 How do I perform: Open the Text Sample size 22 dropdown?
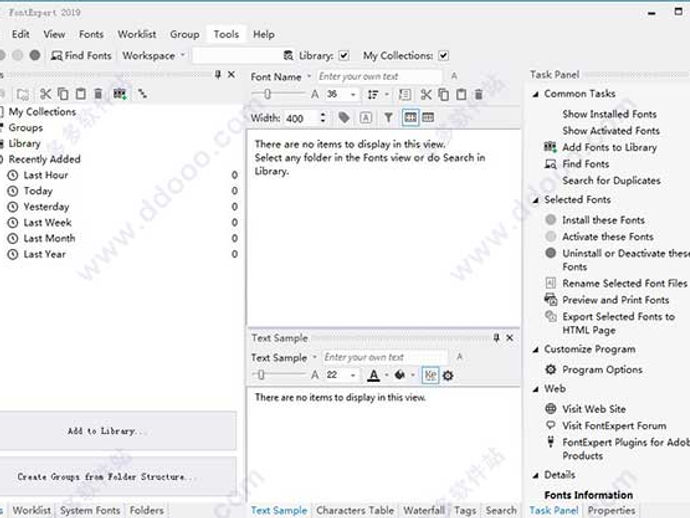(353, 375)
